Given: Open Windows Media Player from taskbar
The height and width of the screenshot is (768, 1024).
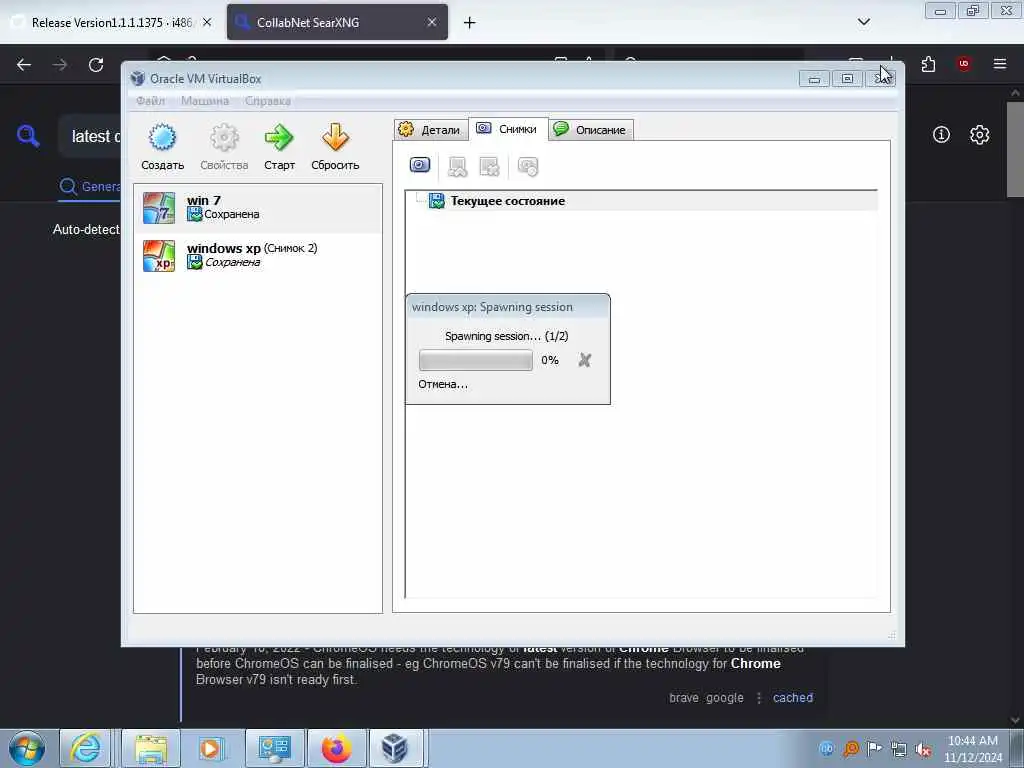Looking at the screenshot, I should click(x=210, y=748).
